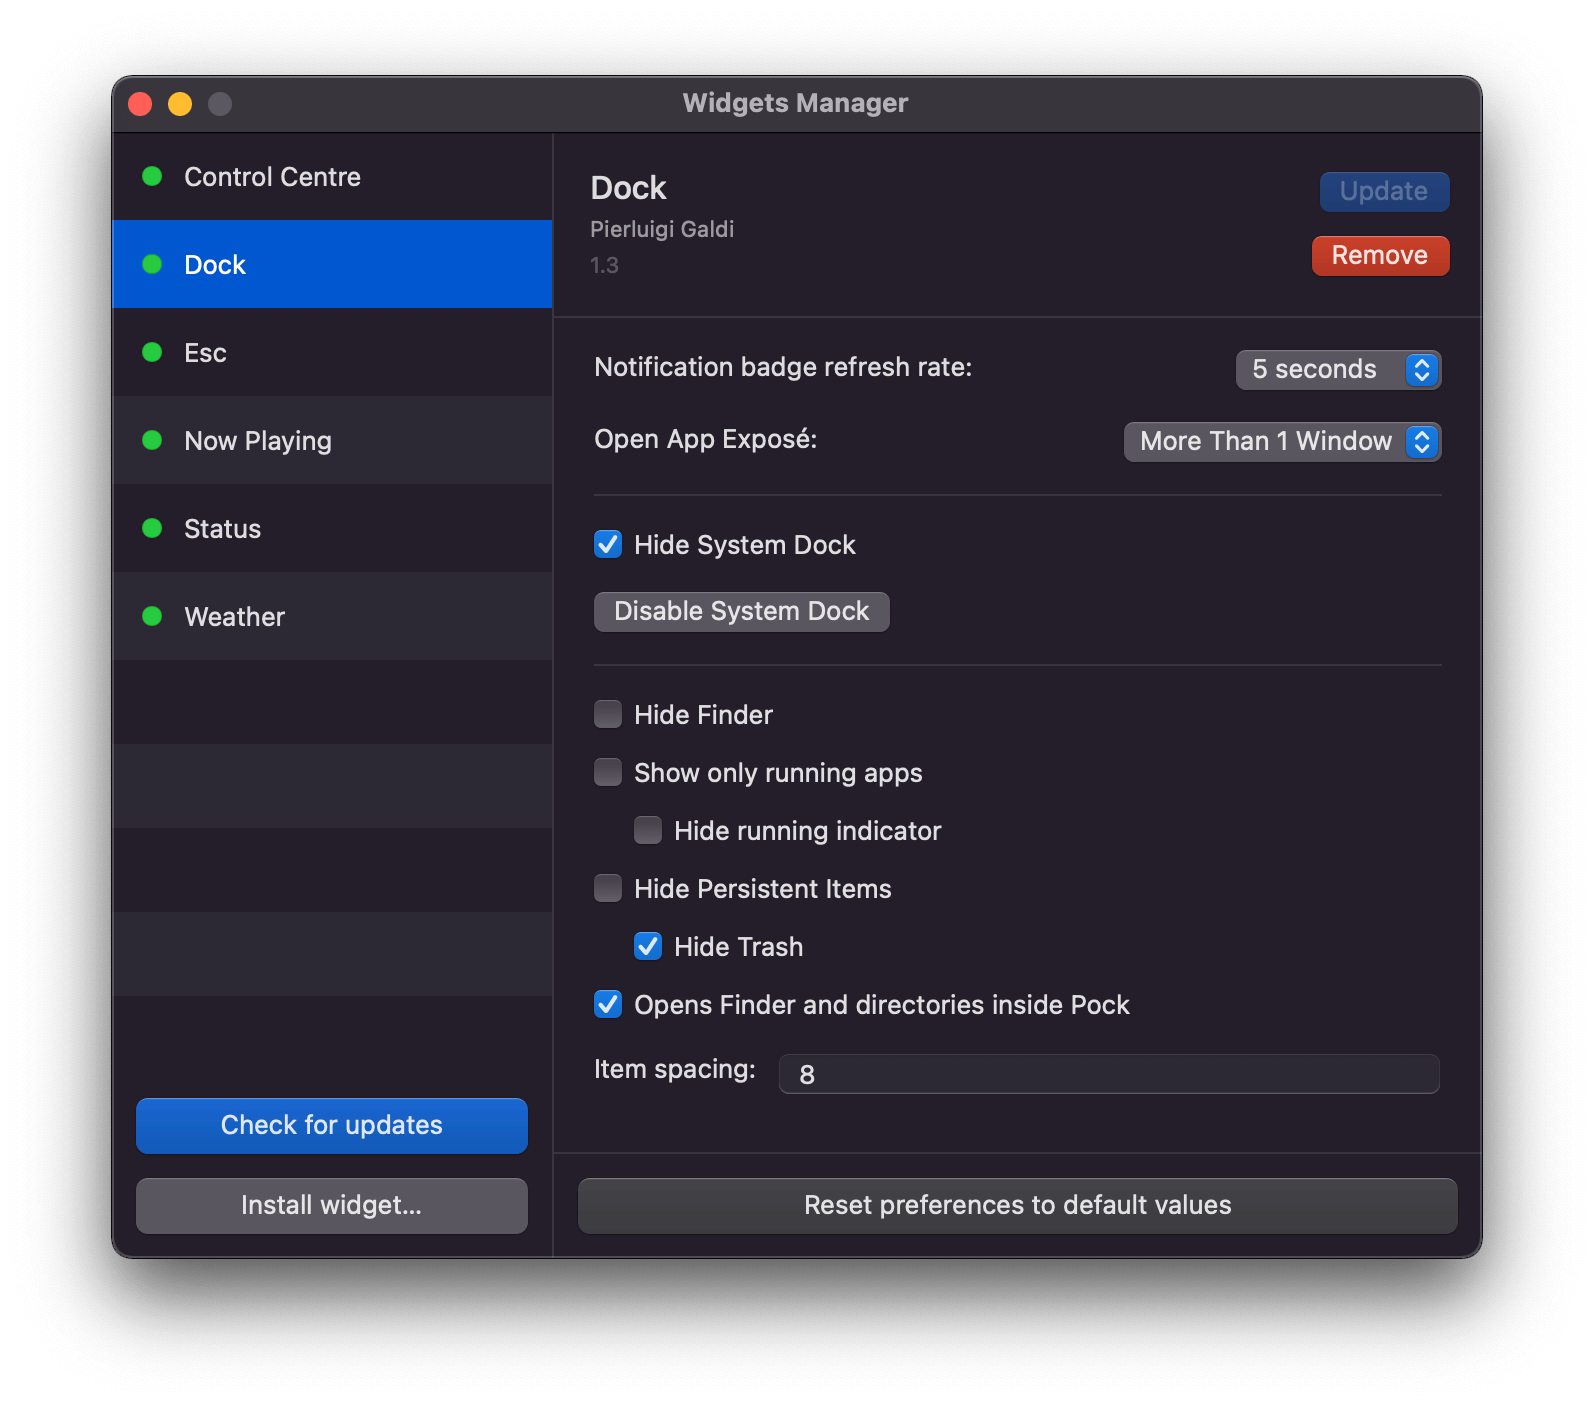This screenshot has height=1406, width=1594.
Task: Click the Item spacing input field
Action: [1109, 1074]
